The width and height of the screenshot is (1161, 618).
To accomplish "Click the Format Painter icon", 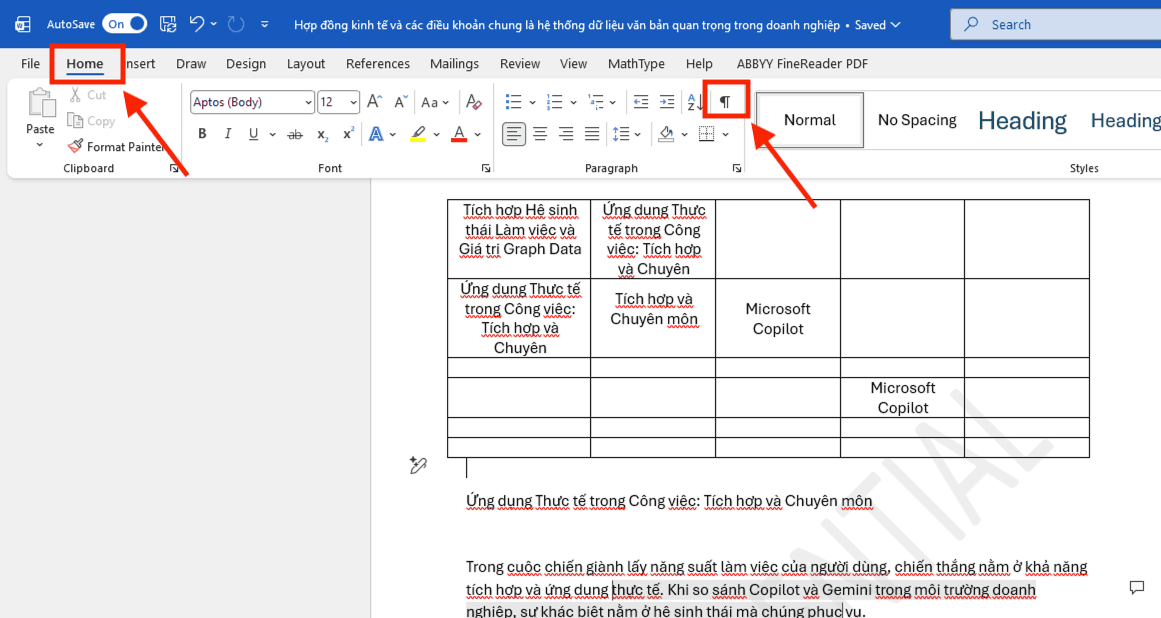I will click(x=75, y=146).
